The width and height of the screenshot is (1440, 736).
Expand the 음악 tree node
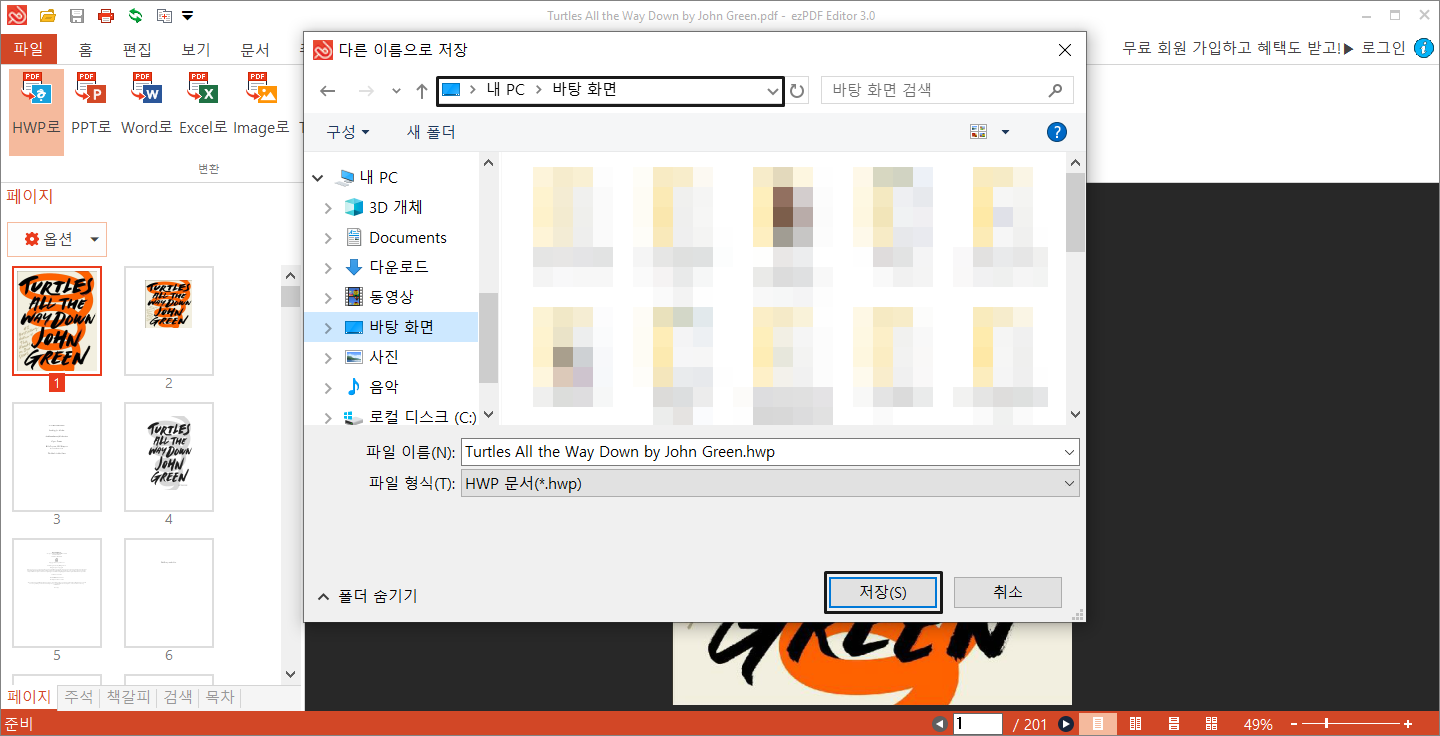pyautogui.click(x=328, y=387)
